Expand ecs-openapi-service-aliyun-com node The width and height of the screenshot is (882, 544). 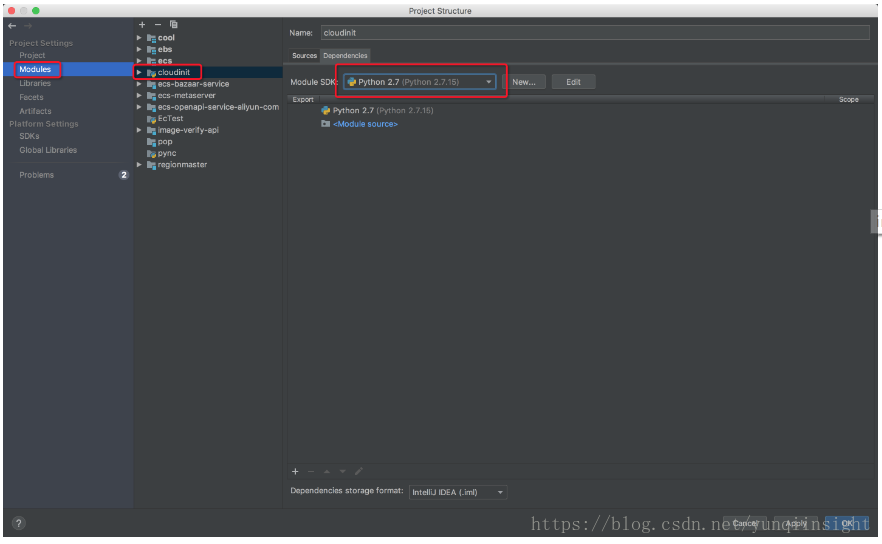[x=139, y=107]
